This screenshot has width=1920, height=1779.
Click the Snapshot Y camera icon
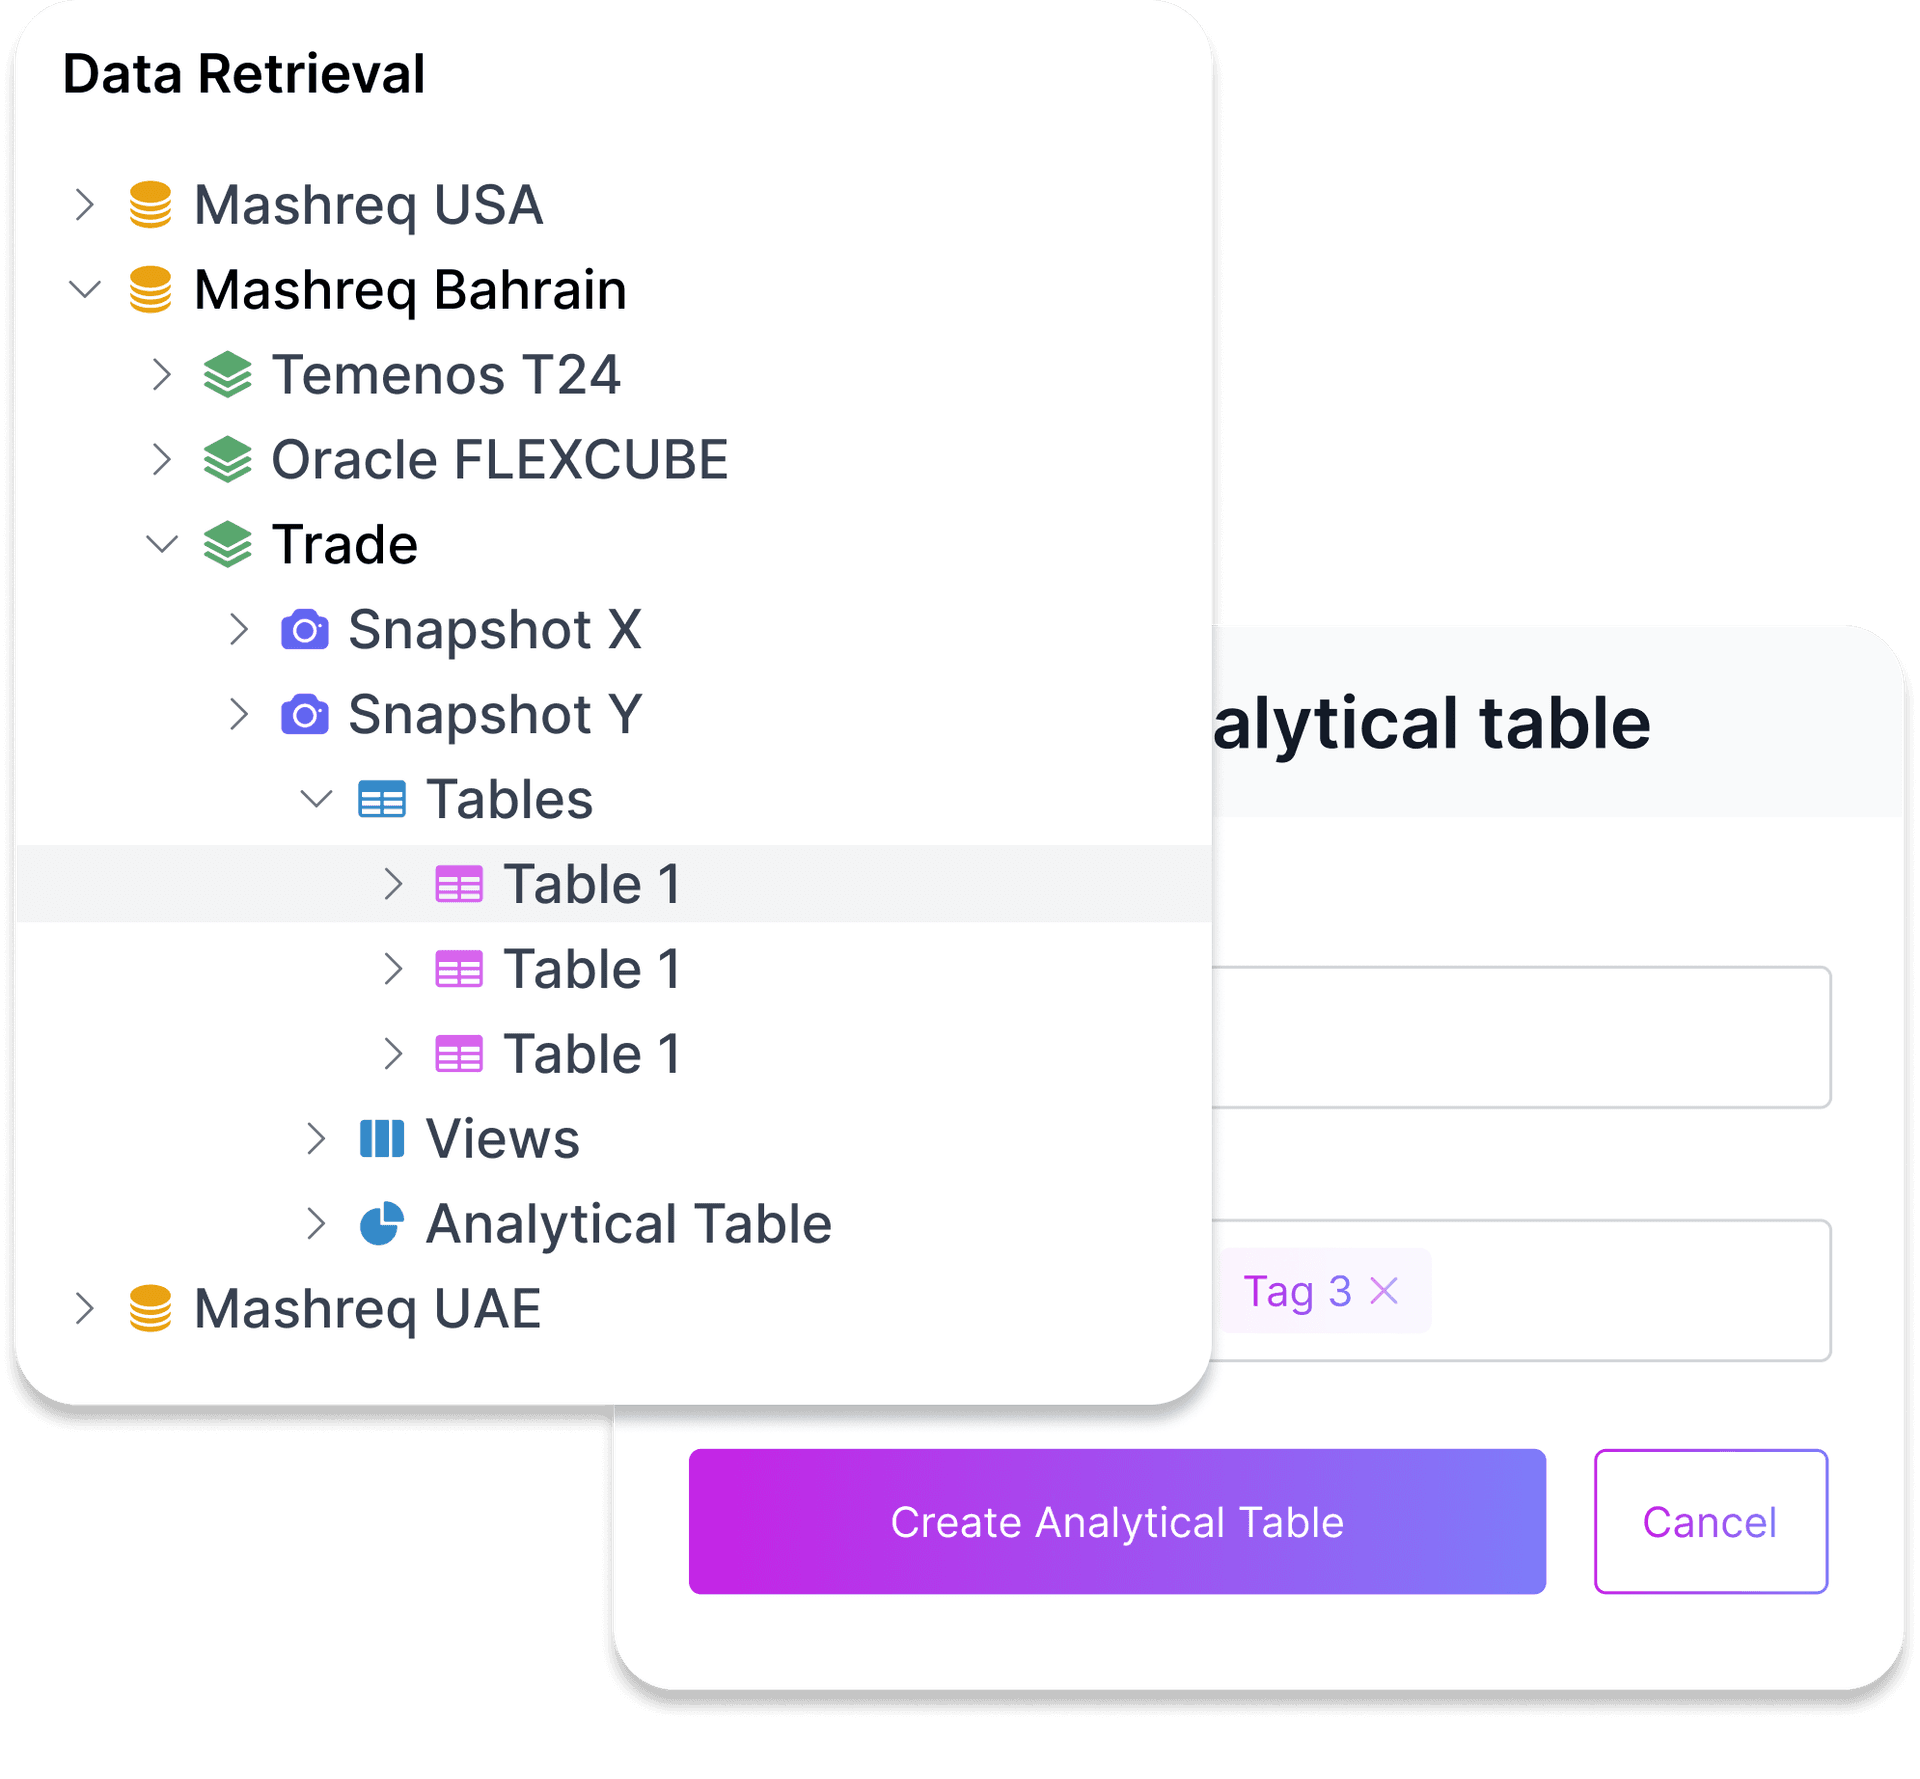(x=306, y=713)
